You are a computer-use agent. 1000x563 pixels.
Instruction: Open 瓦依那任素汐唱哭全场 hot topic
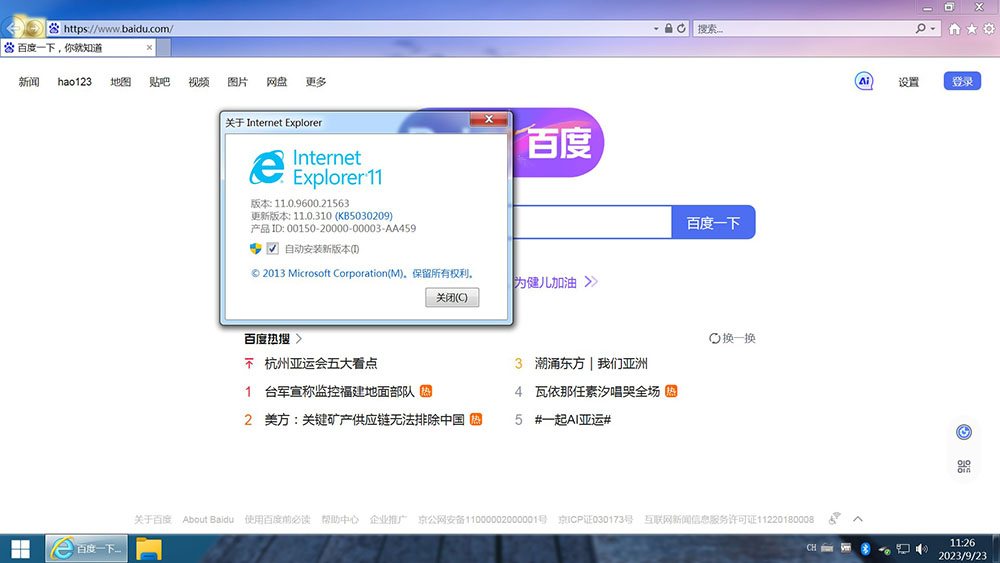pyautogui.click(x=597, y=391)
